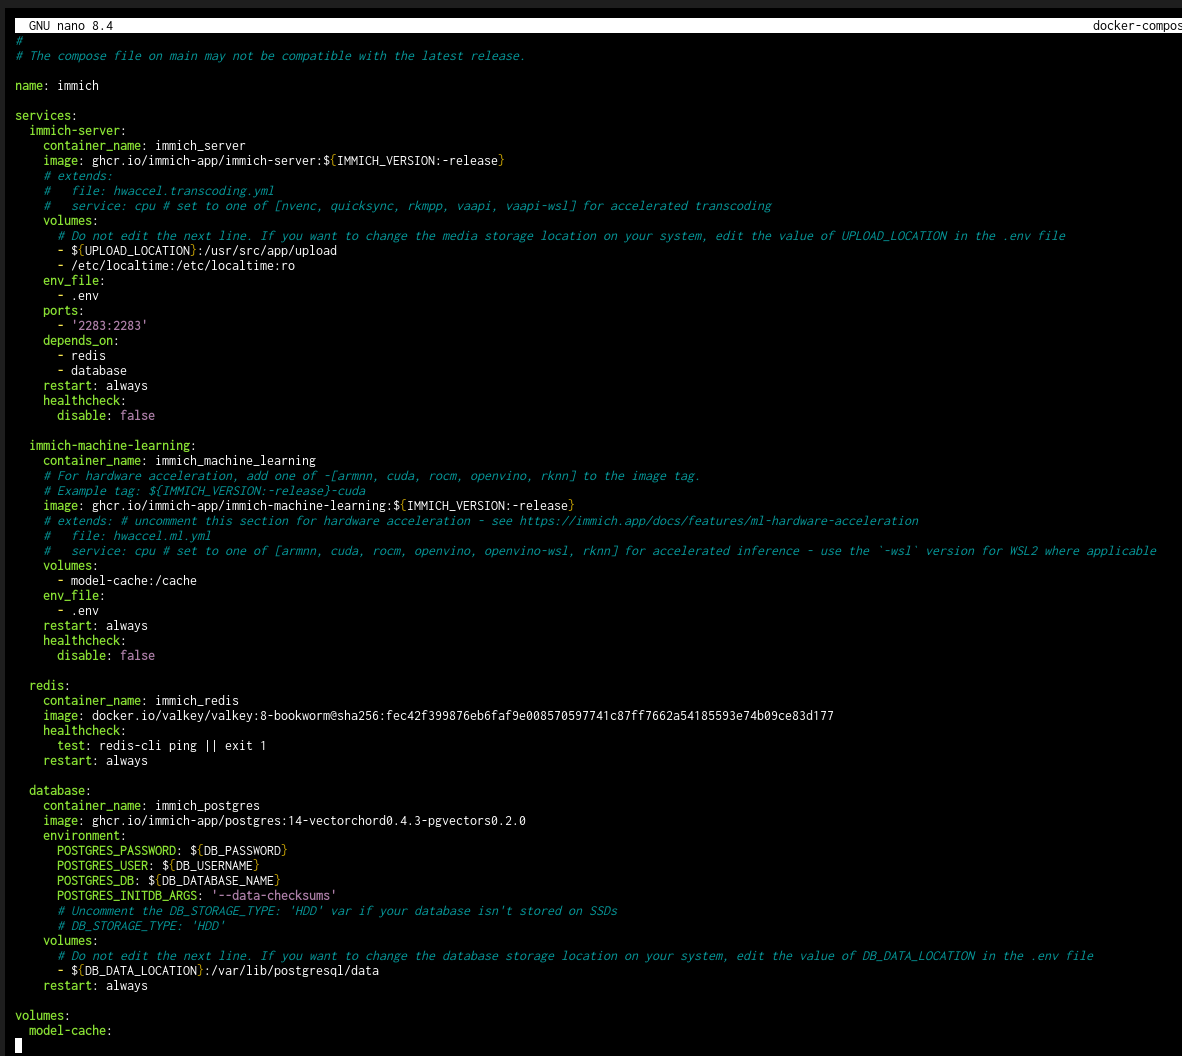This screenshot has height=1056, width=1182.
Task: Click the '2283:2283' port mapping
Action: [x=109, y=326]
